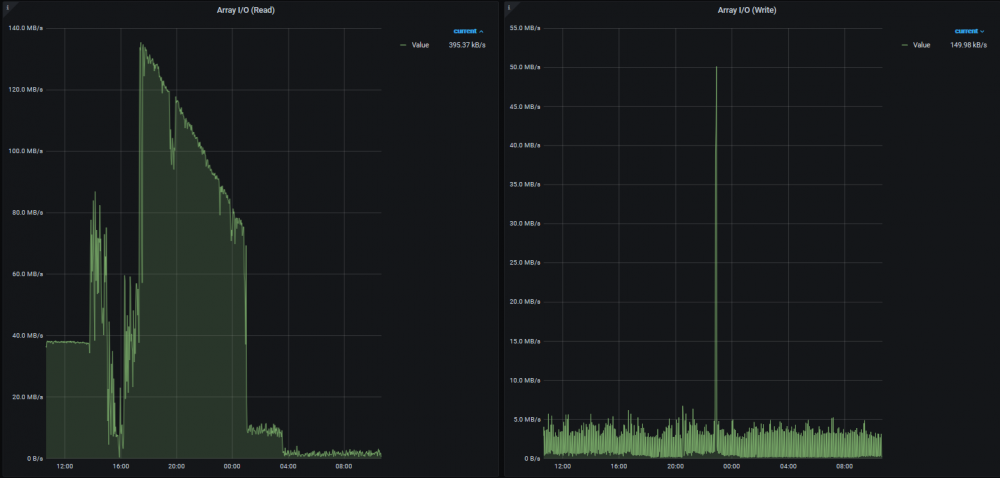This screenshot has height=478, width=1000.
Task: Click the 120.0 MB/s axis label in Read graph
Action: pyautogui.click(x=26, y=90)
